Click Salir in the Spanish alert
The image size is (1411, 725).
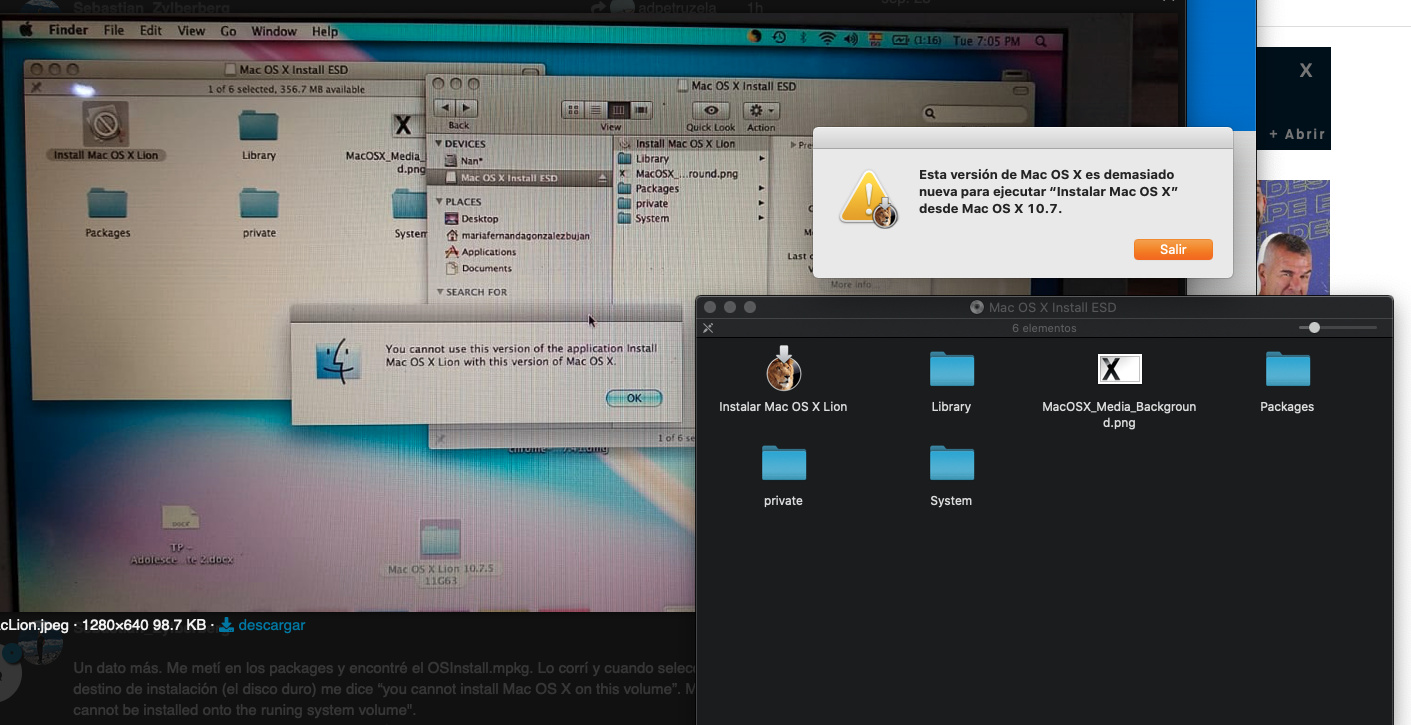click(x=1173, y=249)
